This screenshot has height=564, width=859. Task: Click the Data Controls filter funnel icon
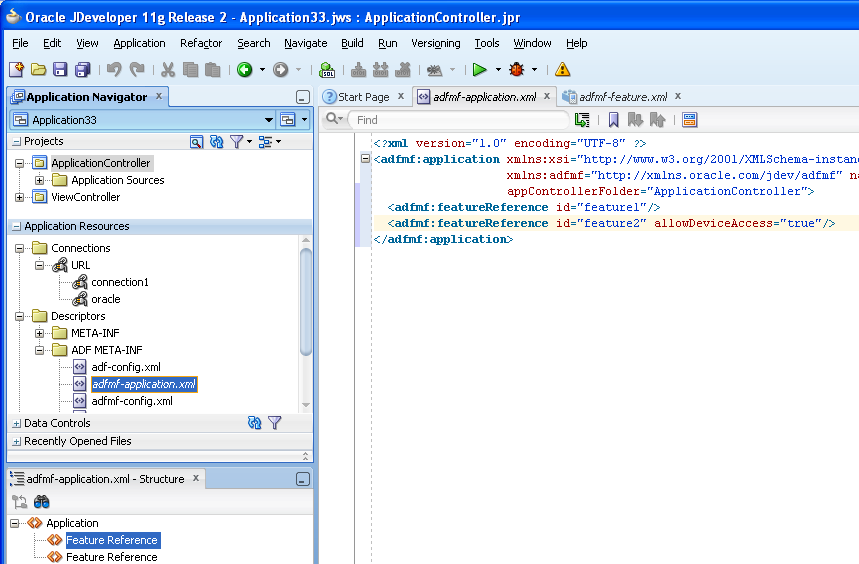tap(274, 423)
